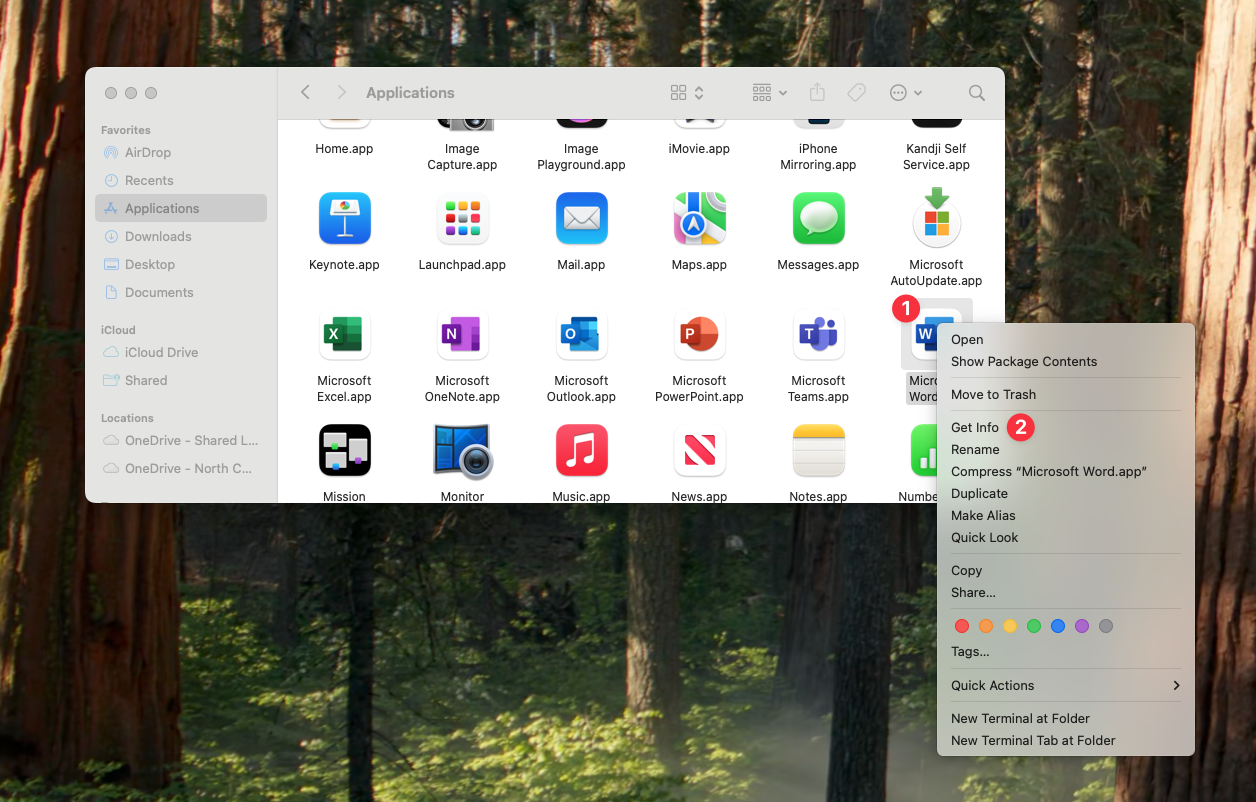1256x802 pixels.
Task: Go to Downloads in the sidebar
Action: coord(158,236)
